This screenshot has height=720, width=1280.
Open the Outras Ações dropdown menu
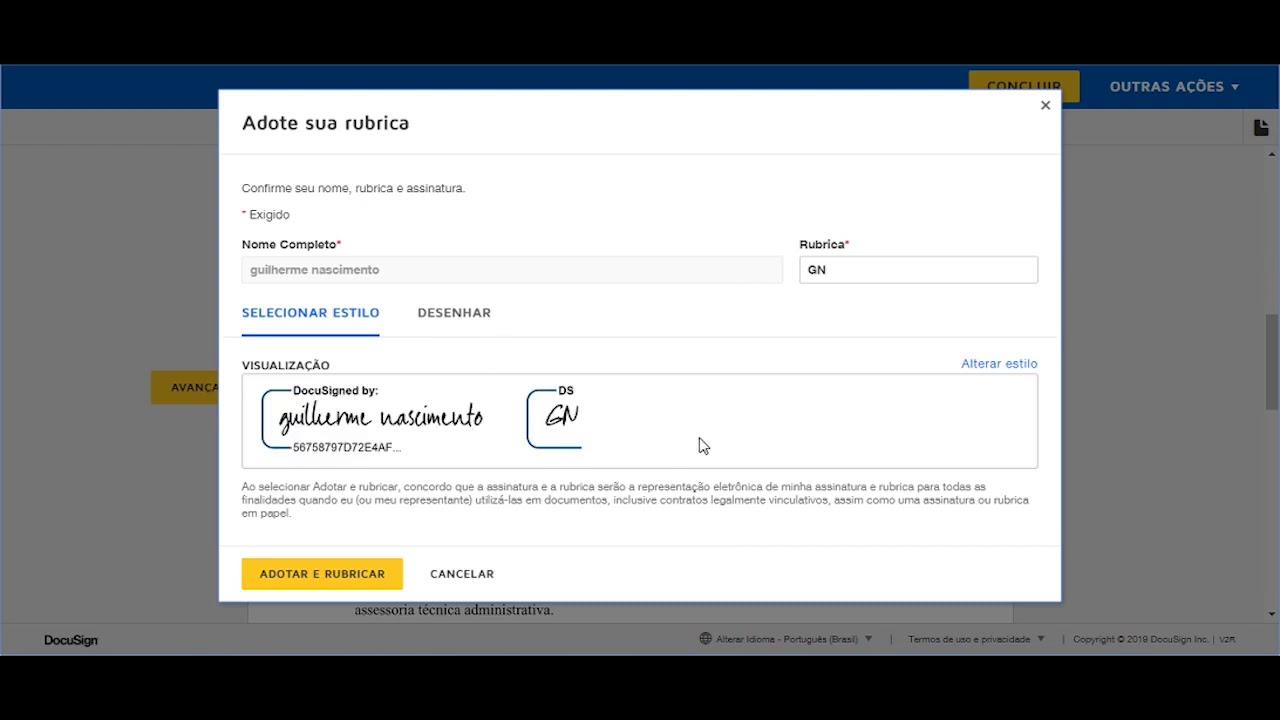[x=1174, y=87]
